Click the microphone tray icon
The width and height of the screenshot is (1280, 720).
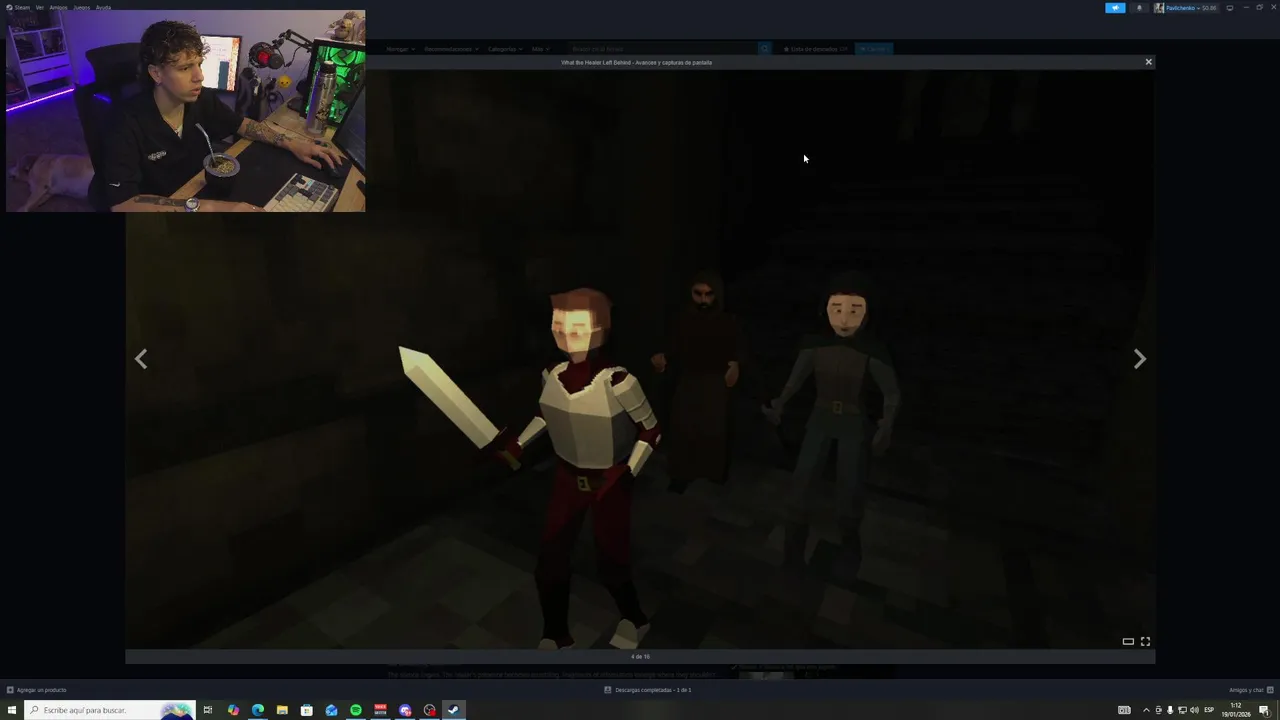click(1170, 710)
